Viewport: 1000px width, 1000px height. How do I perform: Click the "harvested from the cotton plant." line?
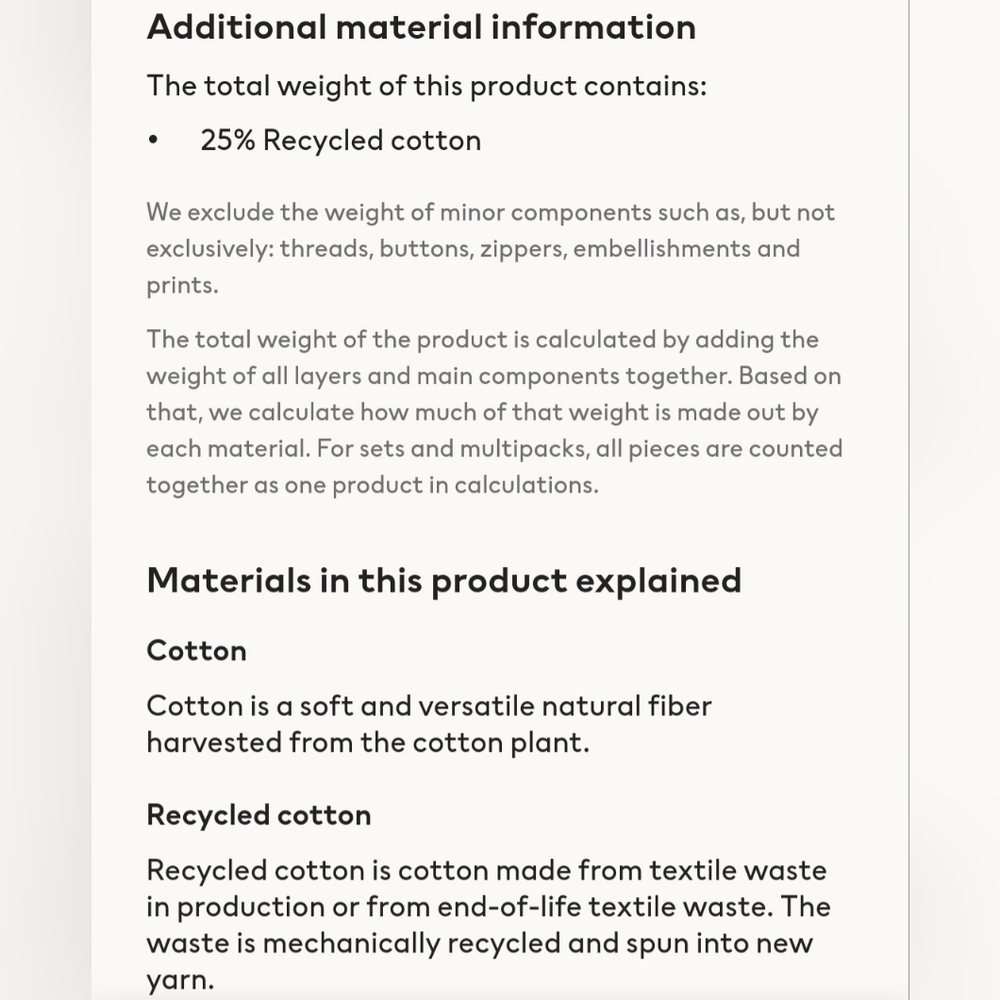coord(368,742)
